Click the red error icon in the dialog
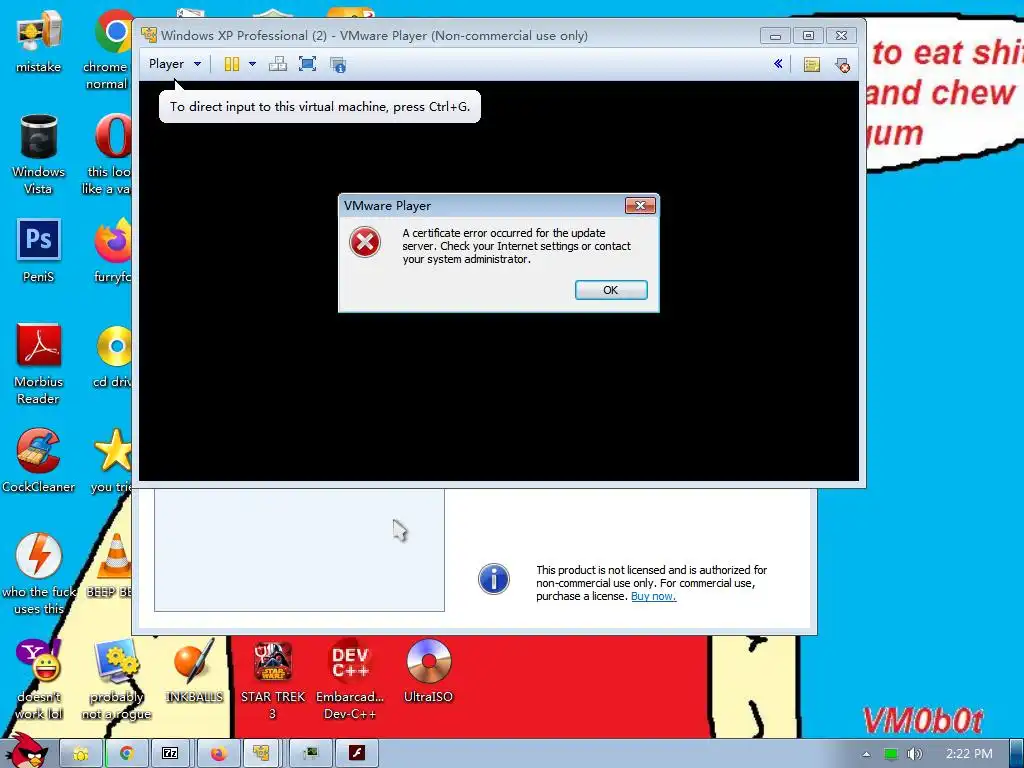The image size is (1024, 768). pos(365,242)
